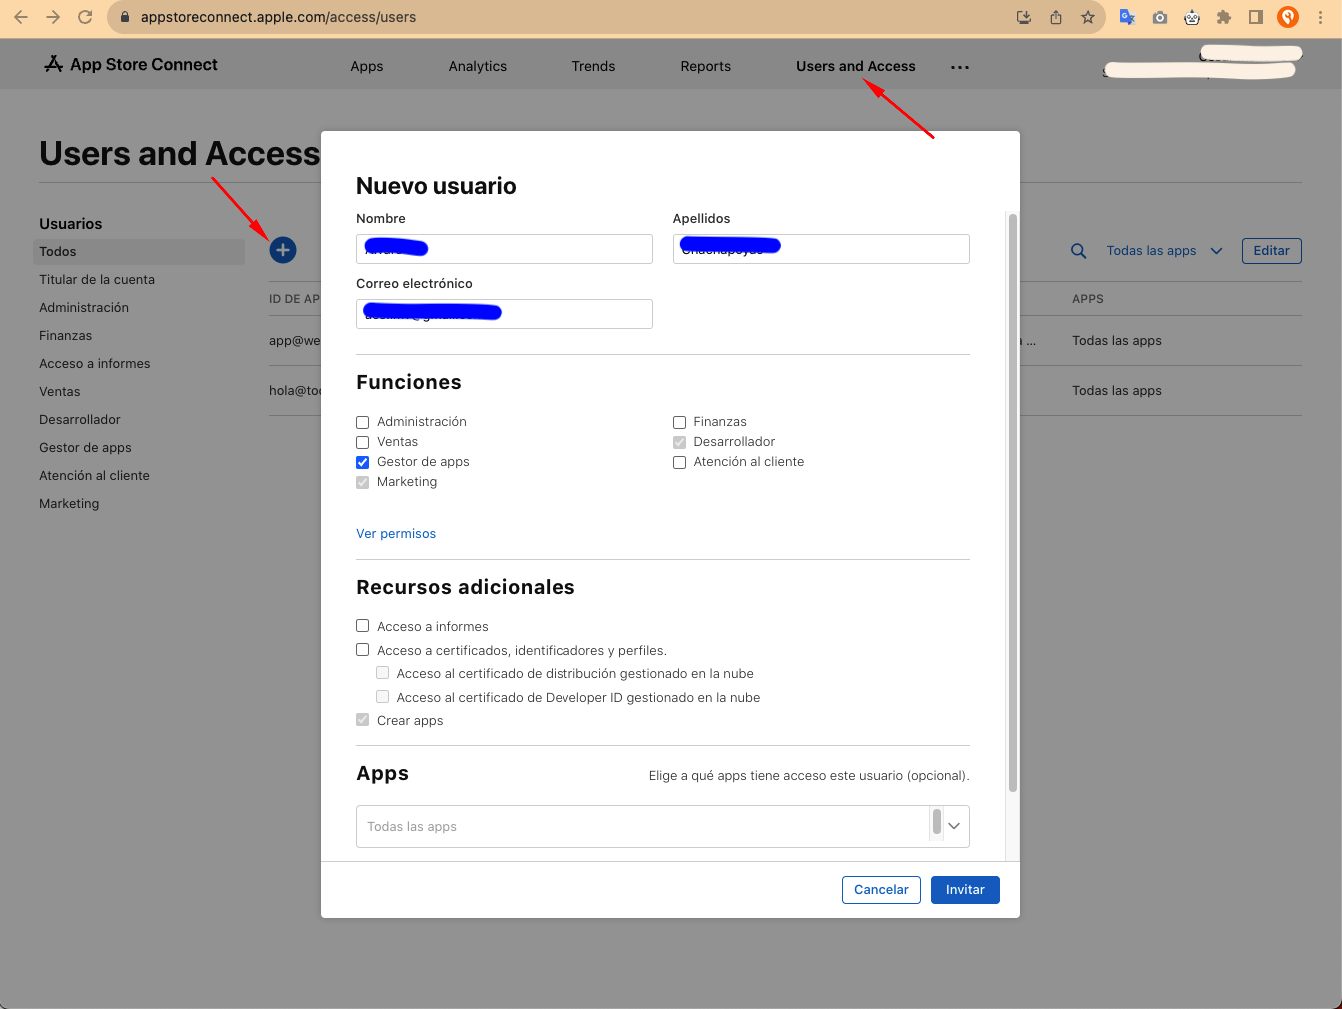Screen dimensions: 1342x1009
Task: Click the robot face extension icon
Action: click(1192, 17)
